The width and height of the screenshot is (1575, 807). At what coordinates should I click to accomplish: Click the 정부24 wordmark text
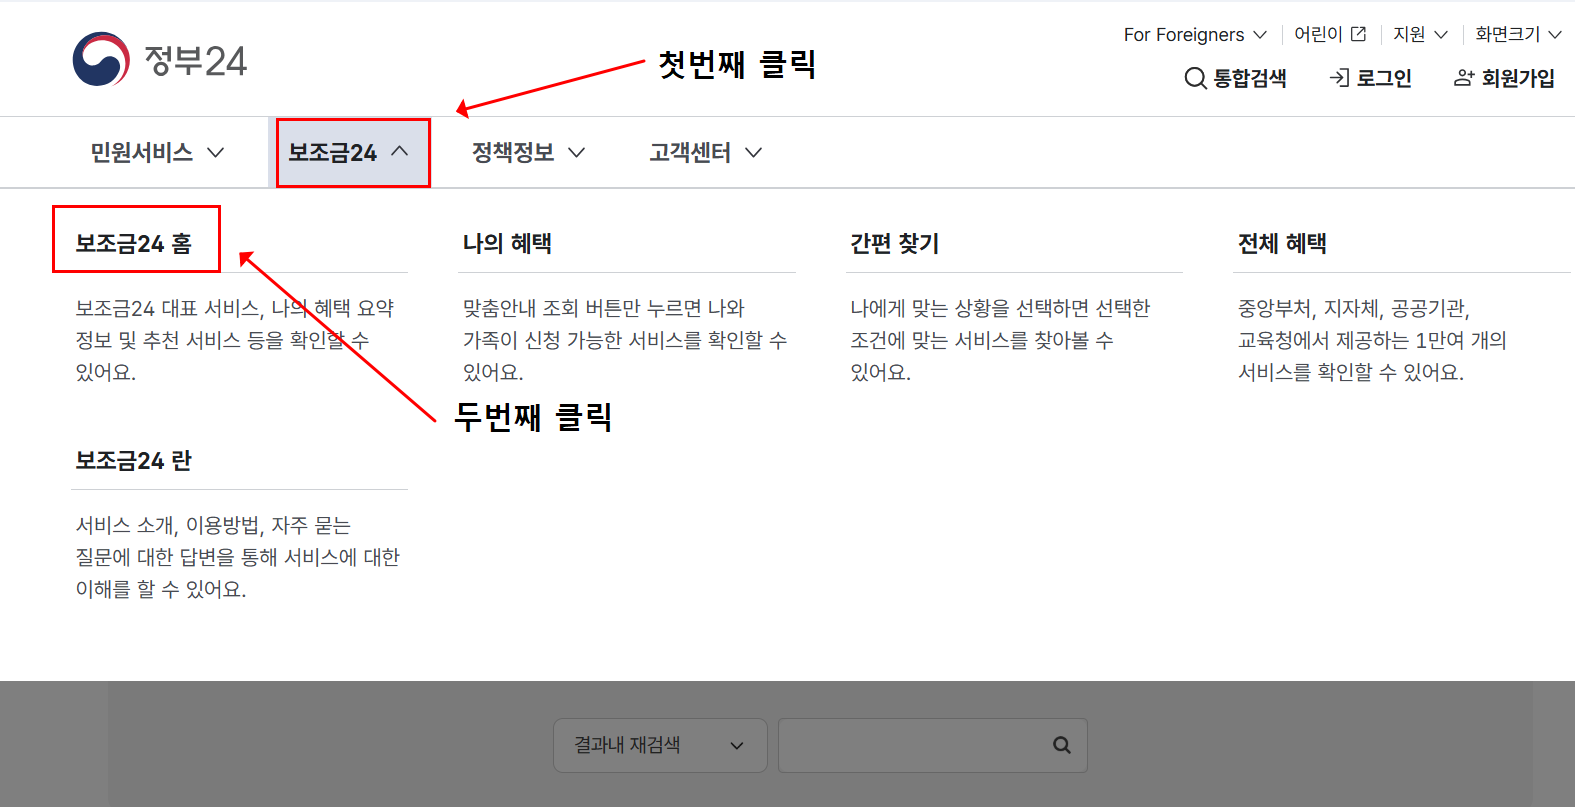[196, 61]
